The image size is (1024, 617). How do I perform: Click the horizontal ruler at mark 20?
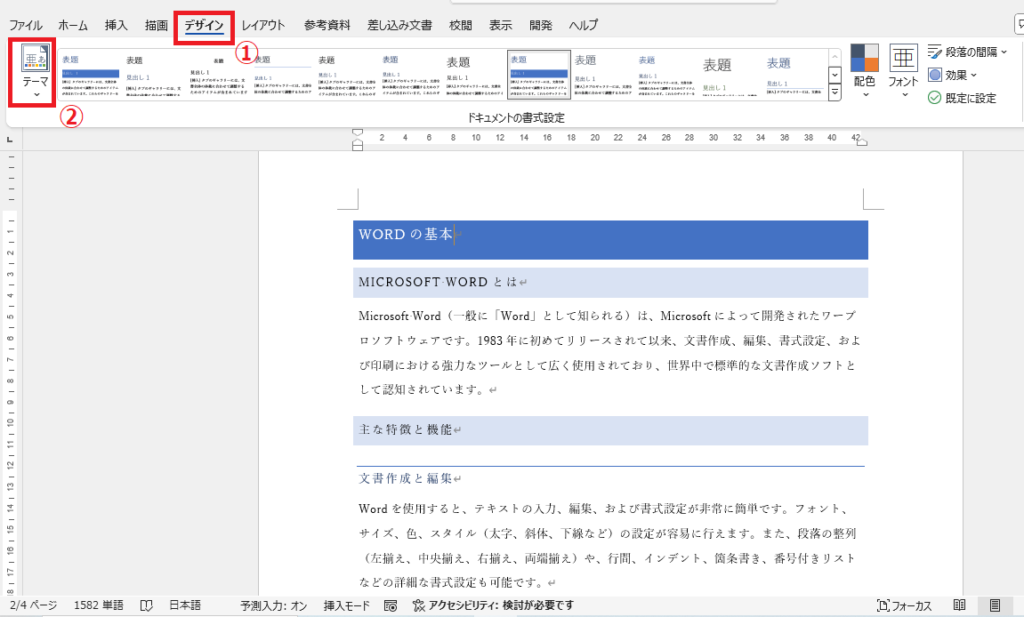coord(594,138)
